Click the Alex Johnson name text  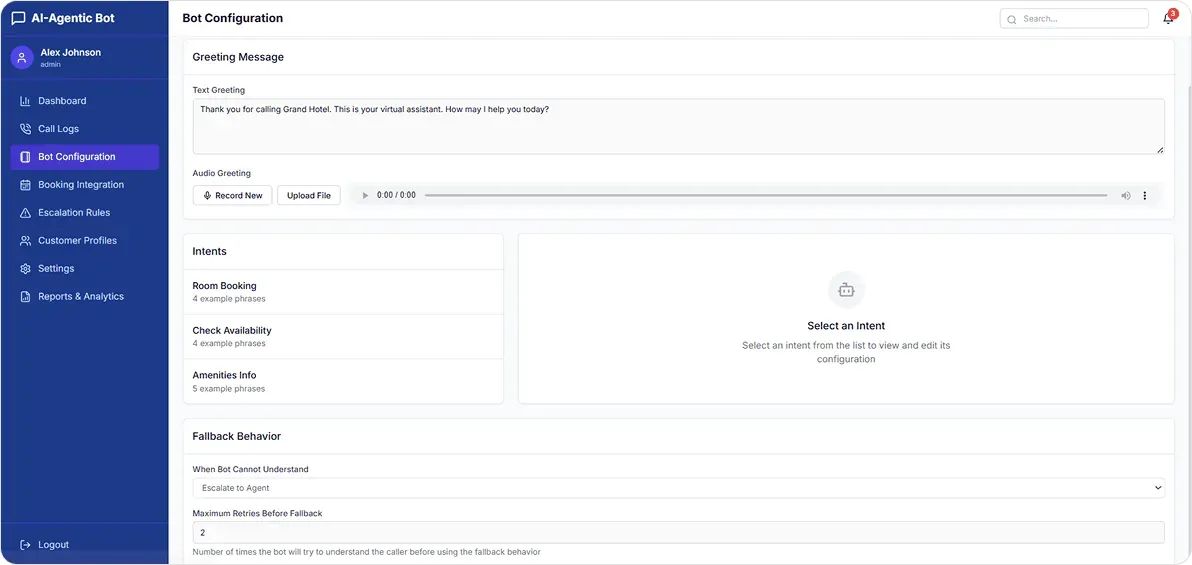click(x=71, y=52)
